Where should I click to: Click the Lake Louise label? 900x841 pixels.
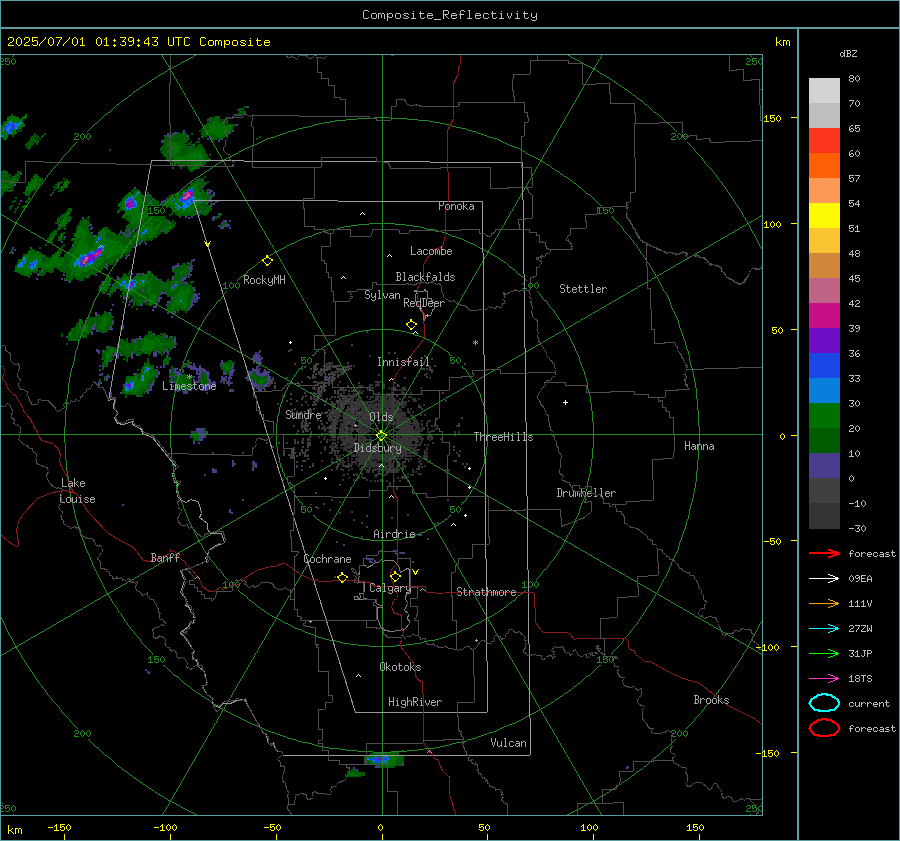(x=77, y=491)
